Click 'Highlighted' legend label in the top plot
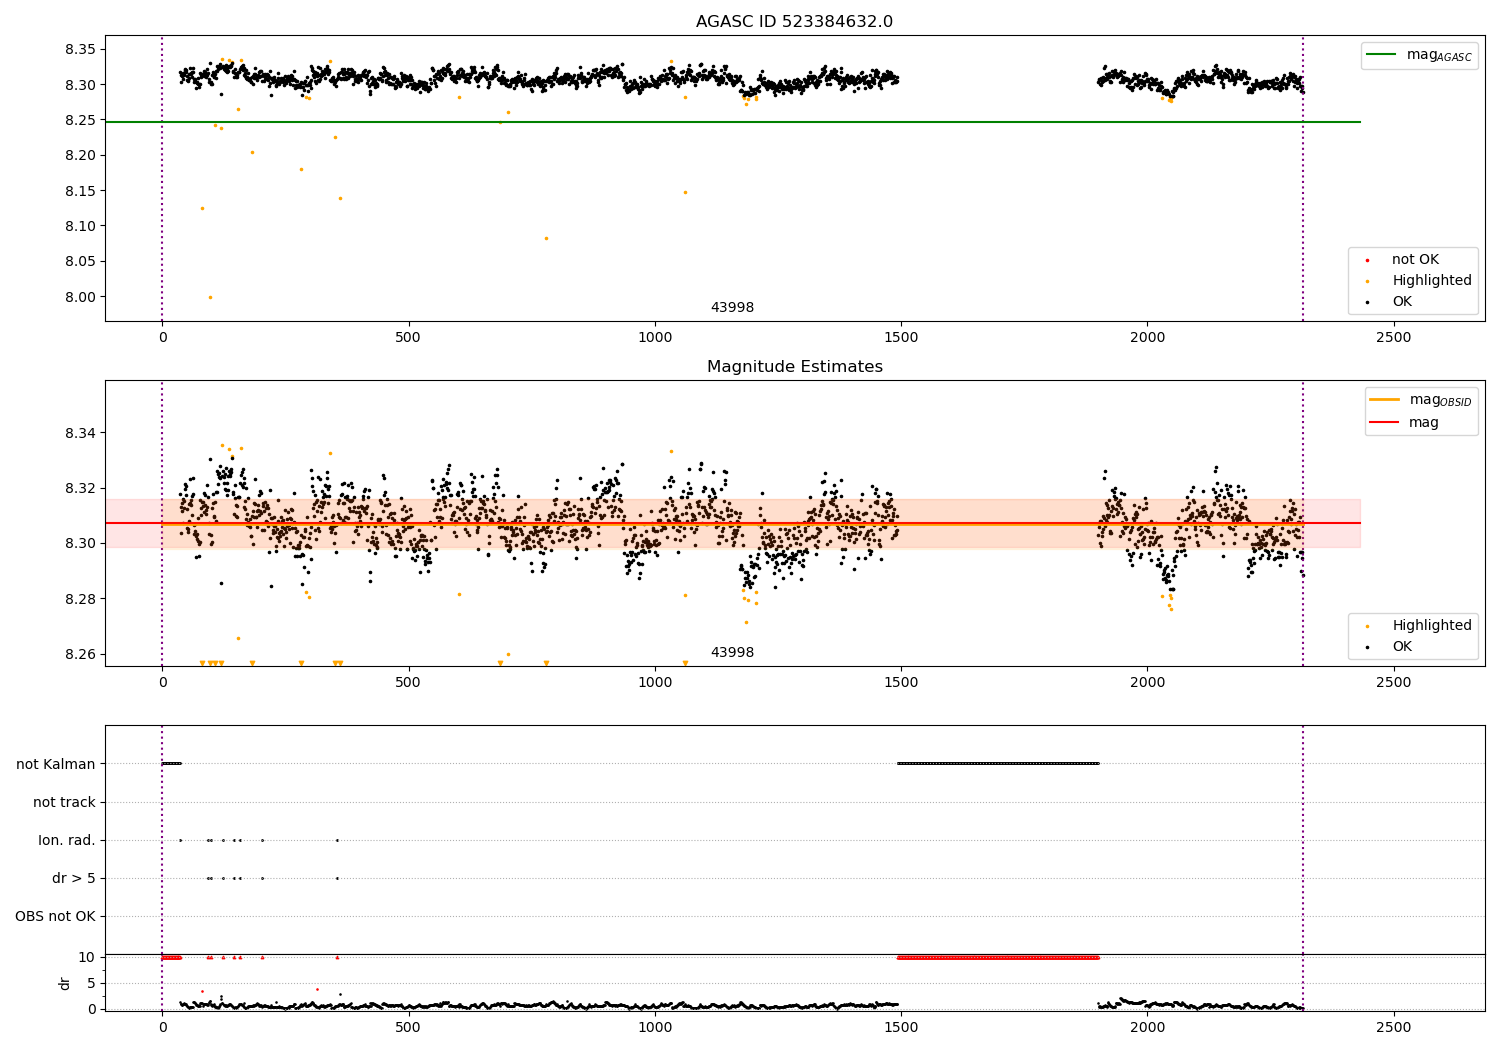The image size is (1500, 1050). pyautogui.click(x=1432, y=281)
